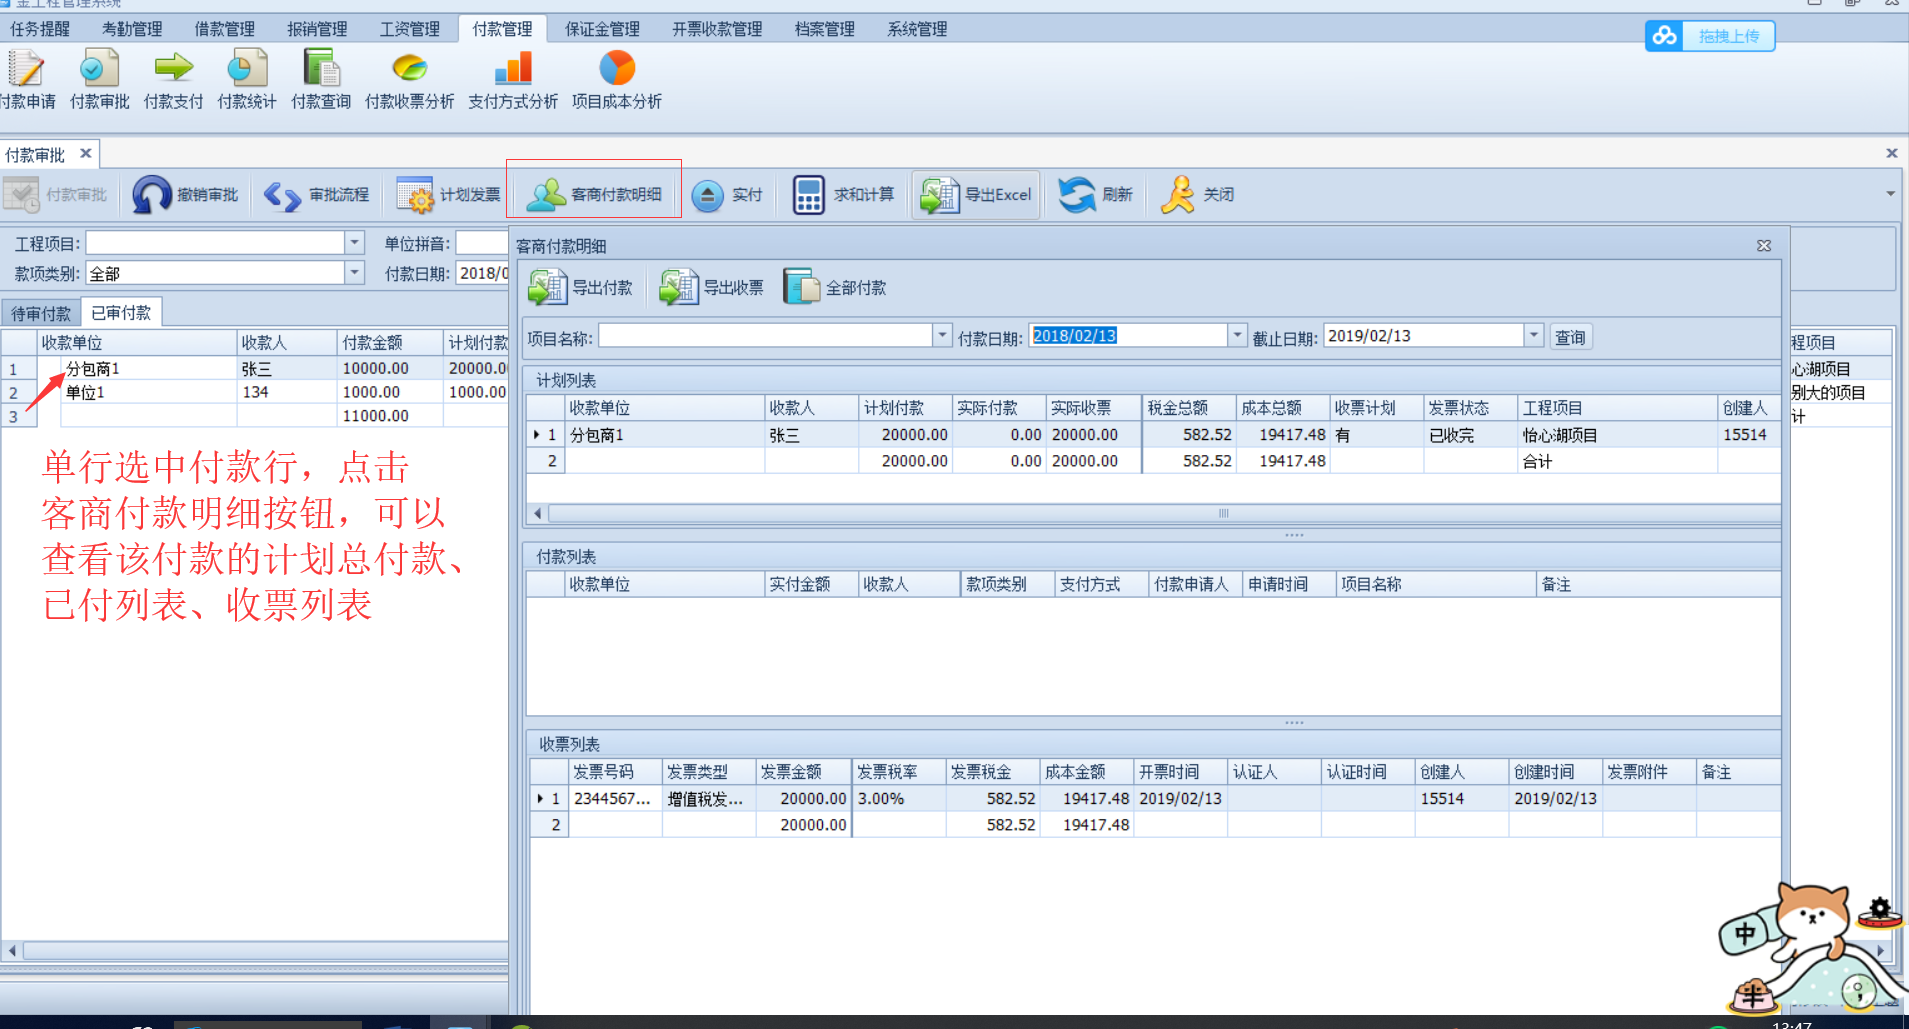Click the greyed 付款审批 toolbar button

coord(56,195)
